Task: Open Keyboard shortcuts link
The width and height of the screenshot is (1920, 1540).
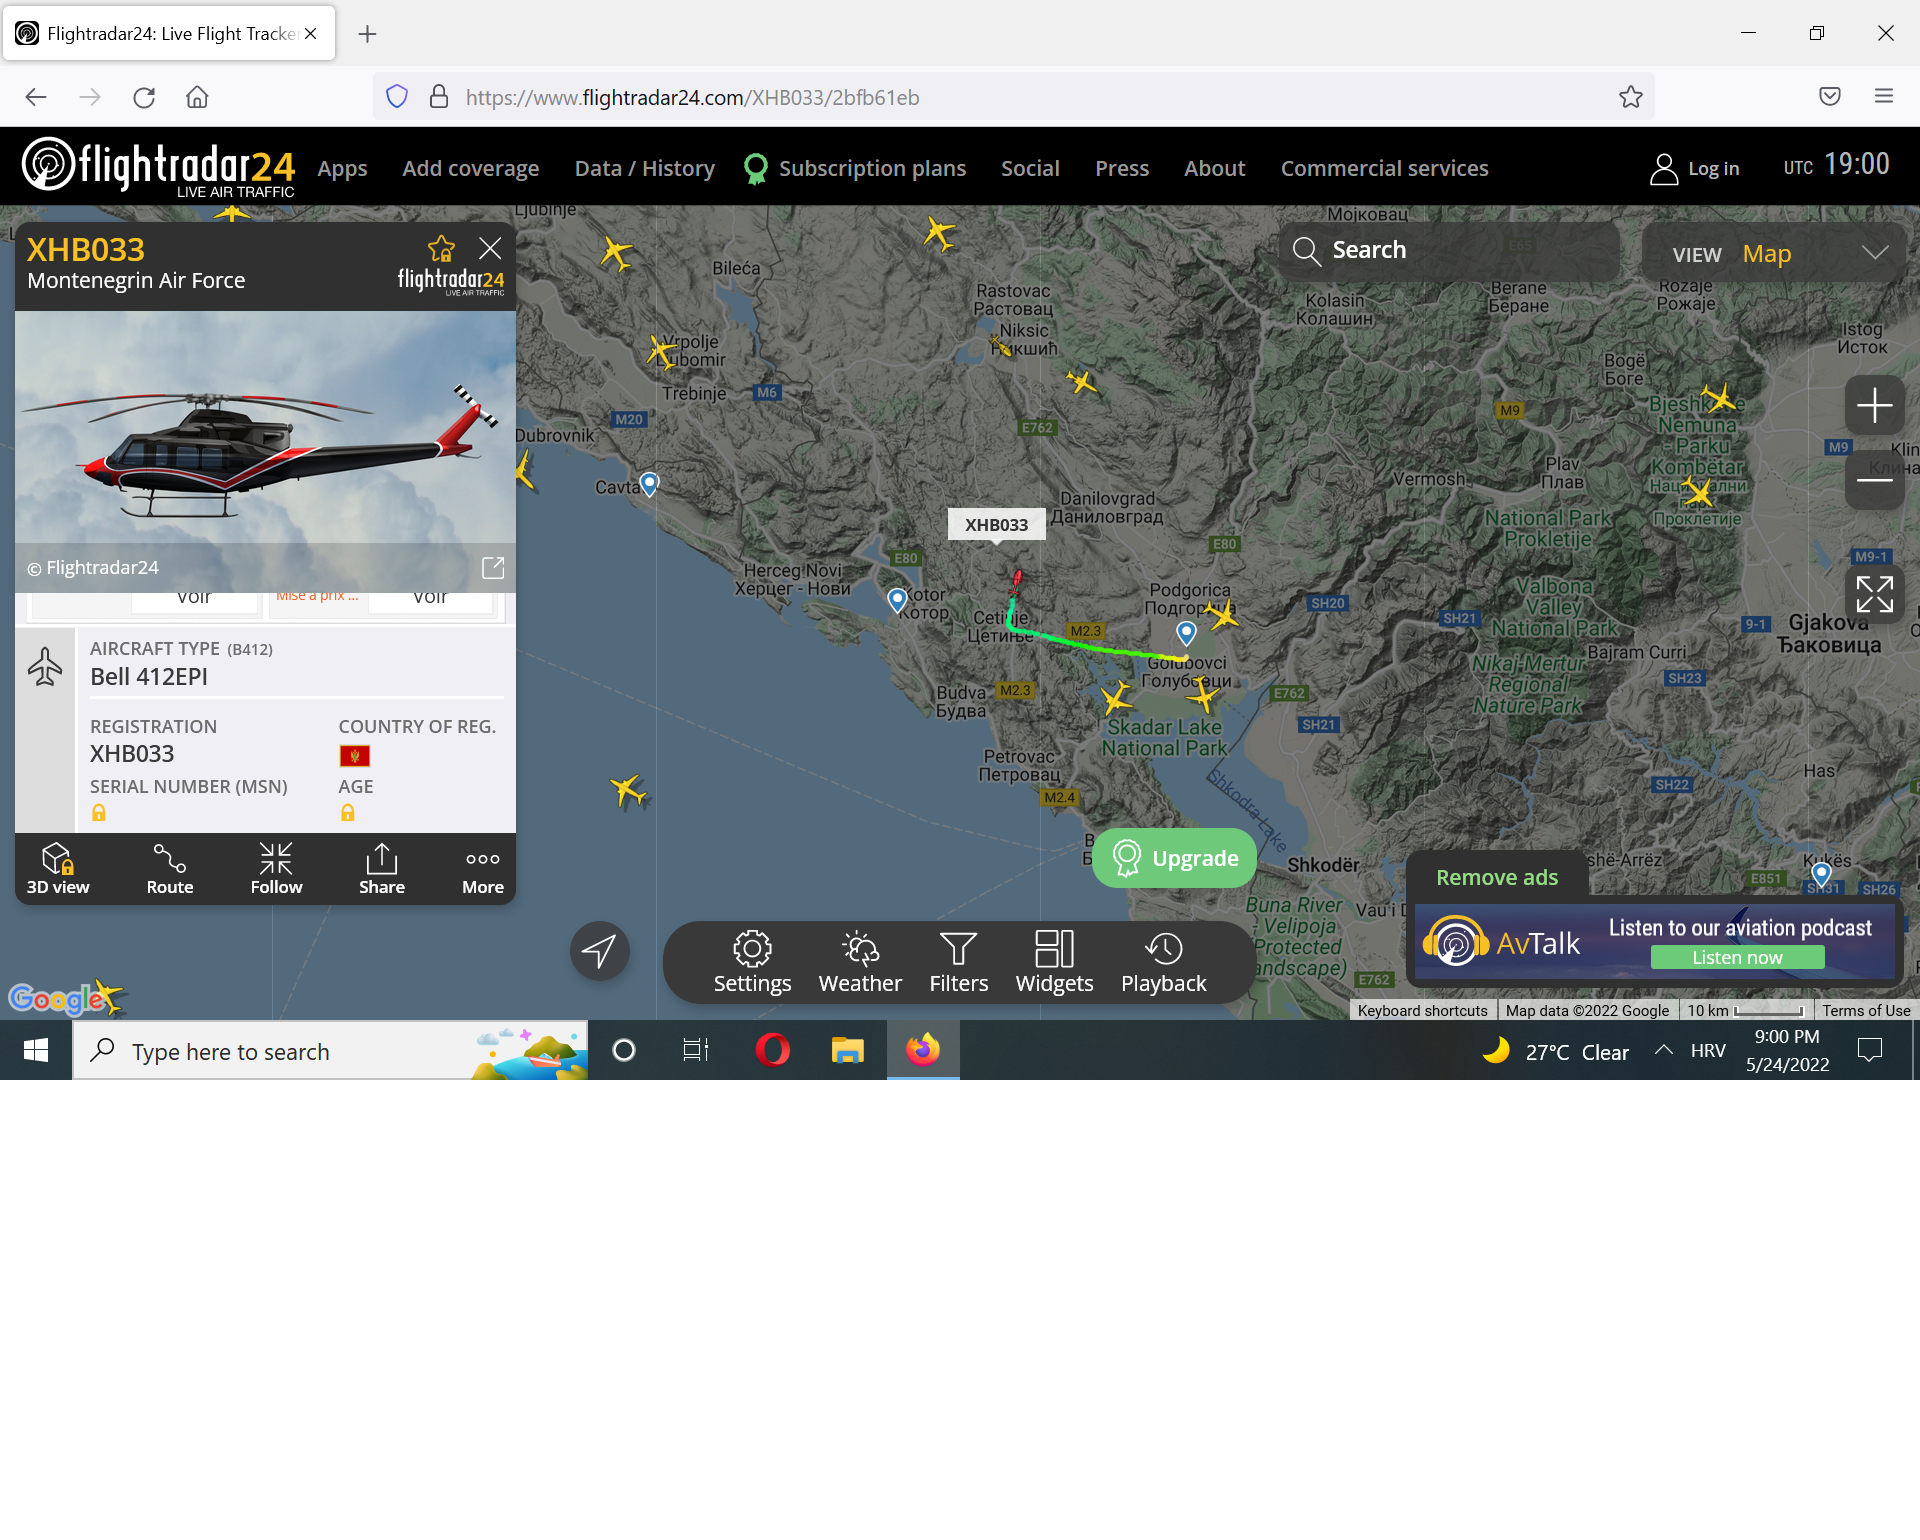Action: coord(1422,1010)
